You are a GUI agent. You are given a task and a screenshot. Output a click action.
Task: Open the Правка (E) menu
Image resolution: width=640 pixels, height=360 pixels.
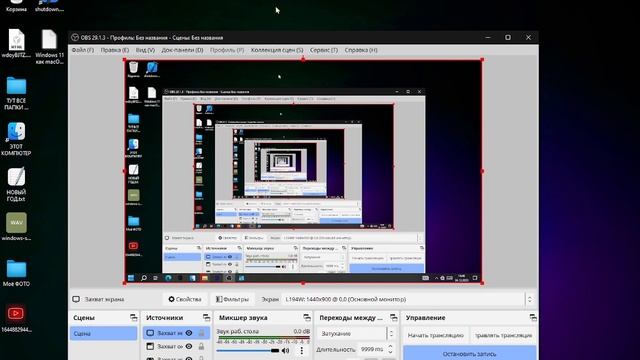[115, 50]
